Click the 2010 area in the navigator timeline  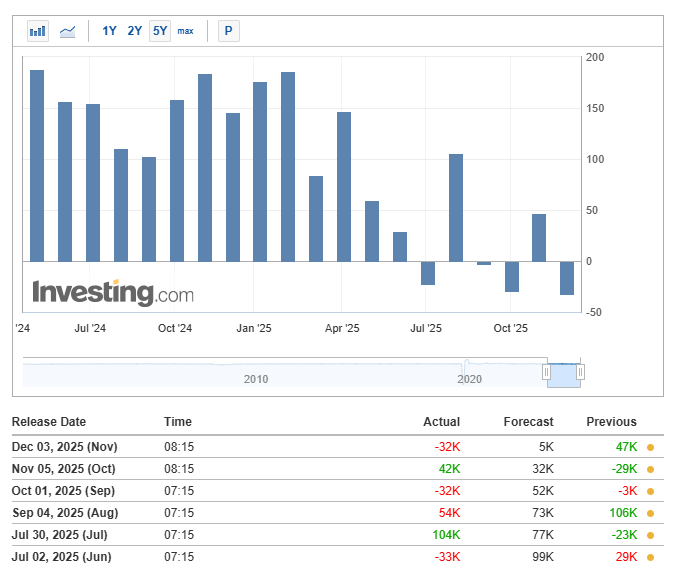click(x=256, y=379)
